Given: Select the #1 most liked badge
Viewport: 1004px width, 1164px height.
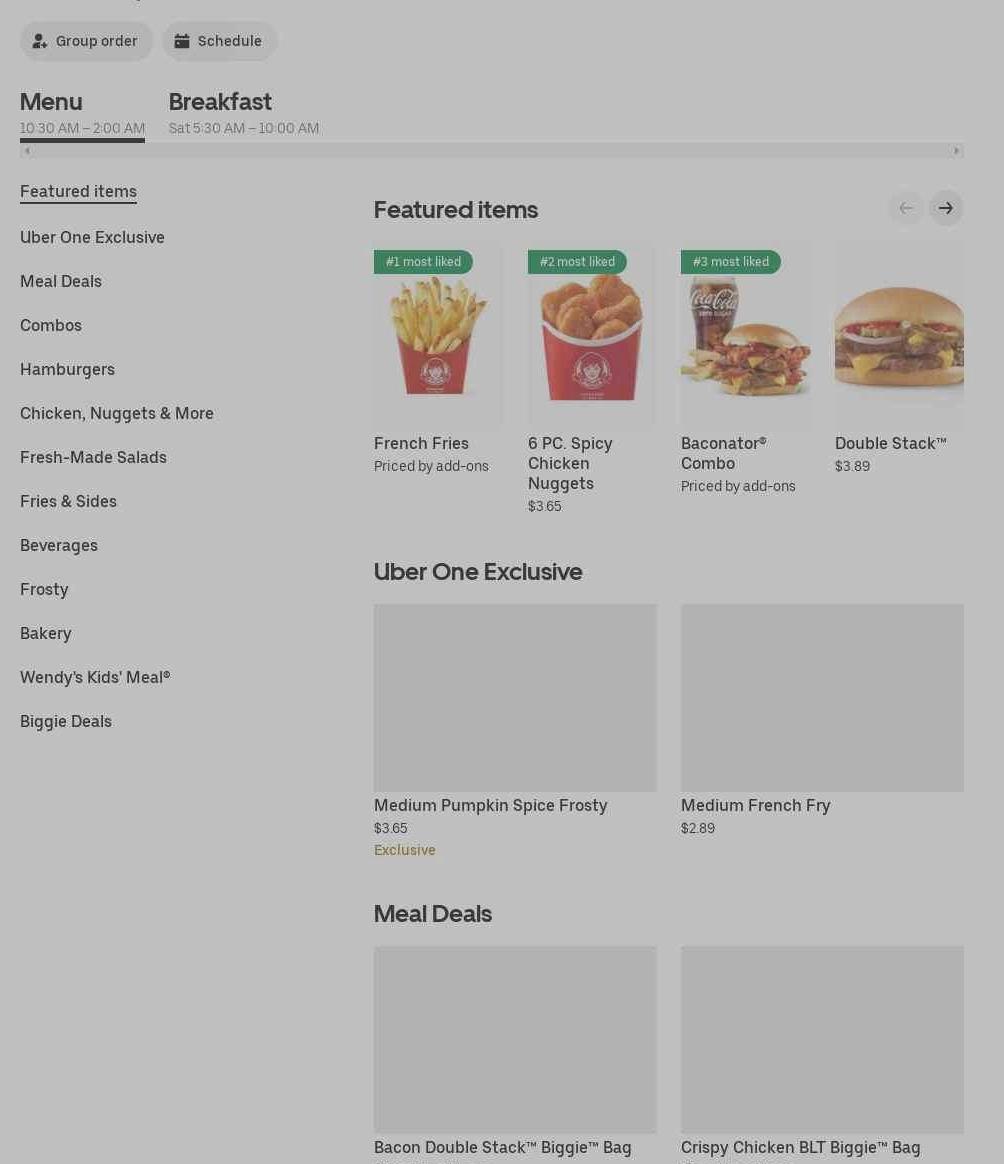Looking at the screenshot, I should (423, 261).
